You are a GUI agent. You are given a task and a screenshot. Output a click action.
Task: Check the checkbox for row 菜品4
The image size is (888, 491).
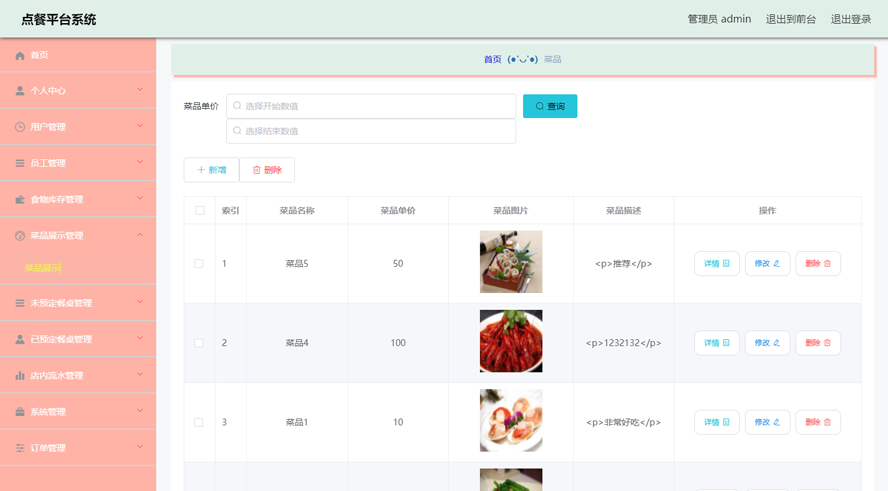[x=199, y=343]
